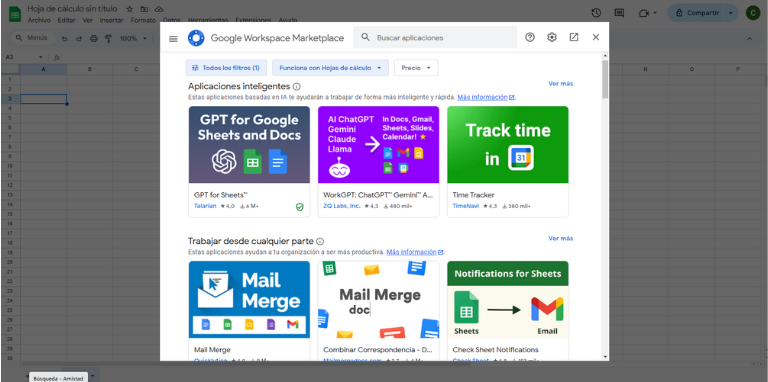Open Marketplace settings gear icon

point(552,37)
